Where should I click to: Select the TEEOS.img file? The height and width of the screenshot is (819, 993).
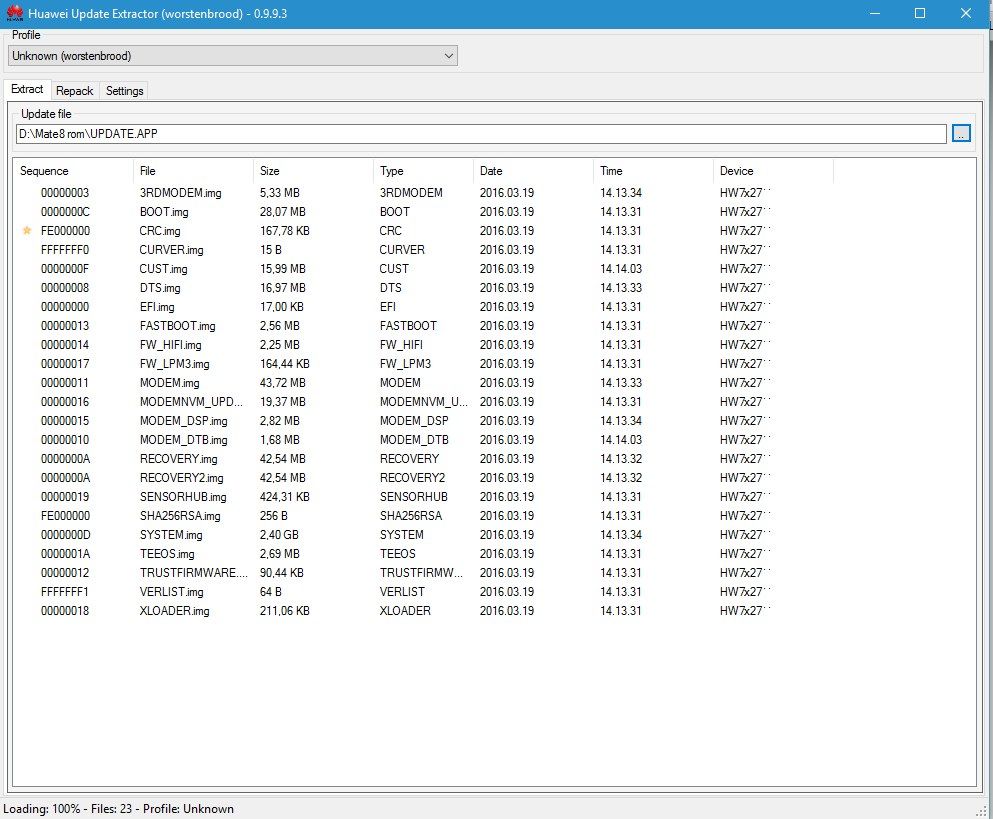[x=167, y=554]
